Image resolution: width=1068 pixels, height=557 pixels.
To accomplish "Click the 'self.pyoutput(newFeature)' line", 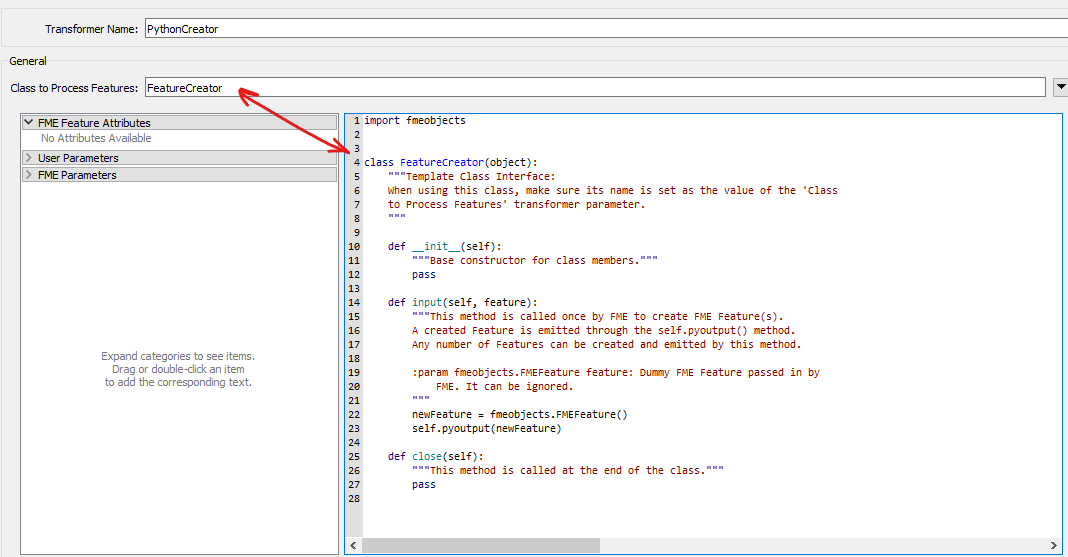I will click(486, 428).
